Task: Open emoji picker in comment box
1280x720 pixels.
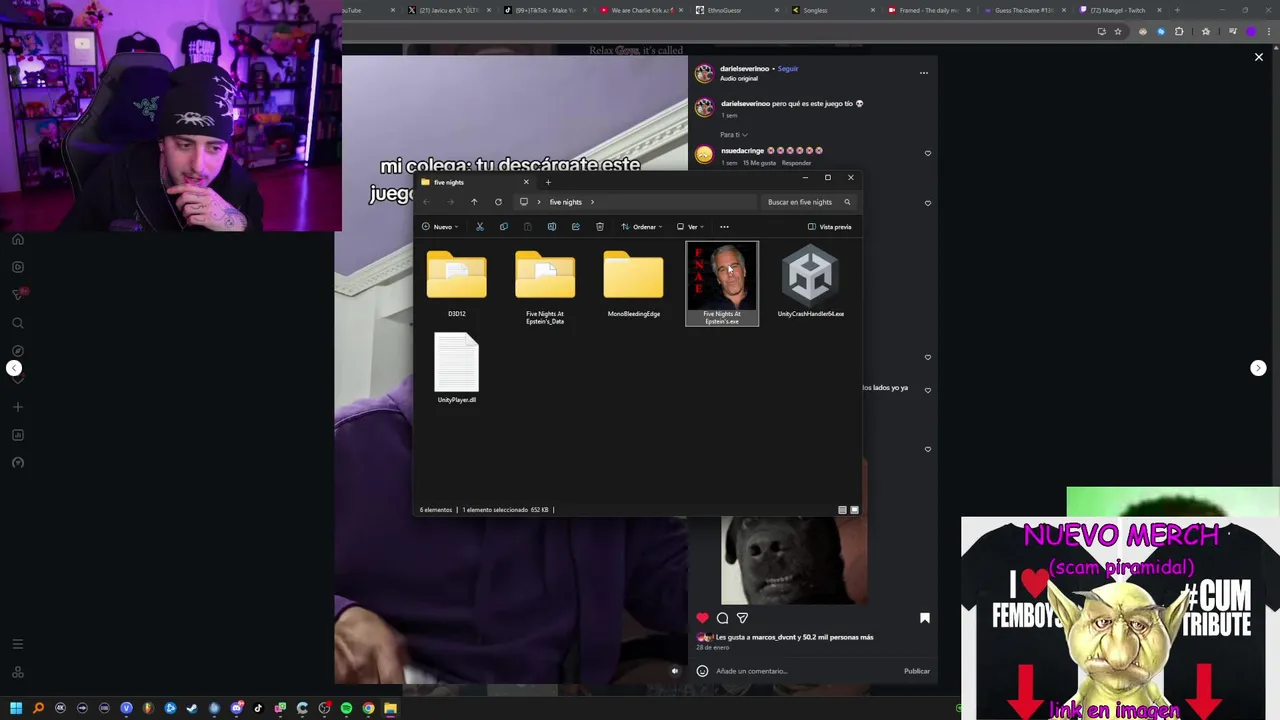Action: point(702,671)
